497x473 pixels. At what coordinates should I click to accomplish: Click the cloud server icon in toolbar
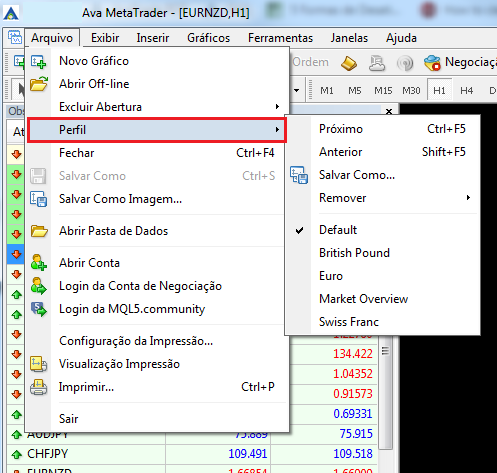pyautogui.click(x=377, y=63)
